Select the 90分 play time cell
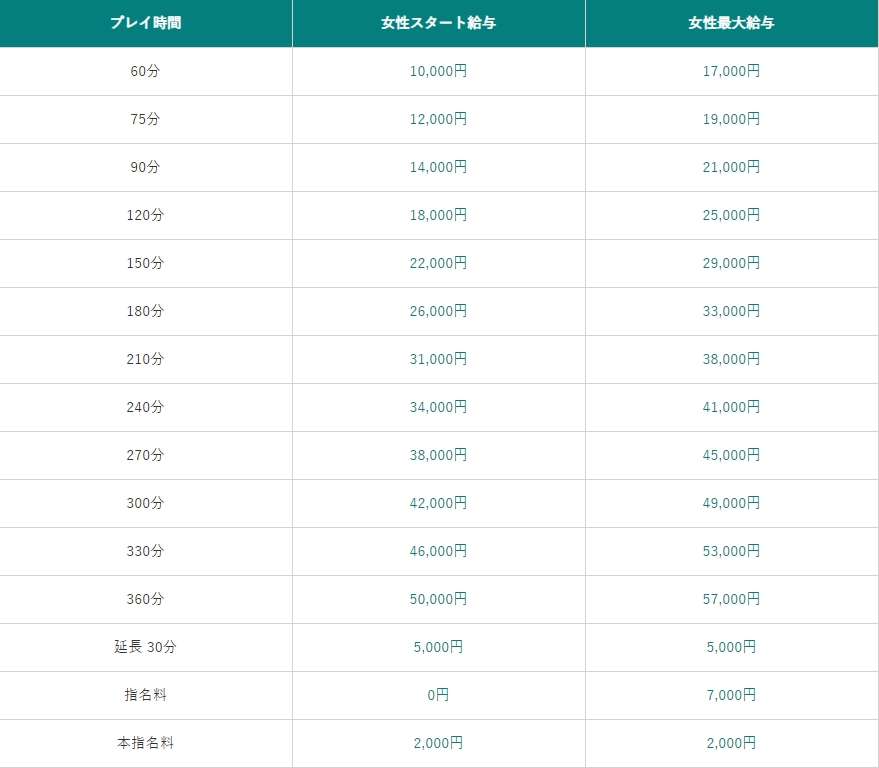The width and height of the screenshot is (879, 768). tap(146, 167)
